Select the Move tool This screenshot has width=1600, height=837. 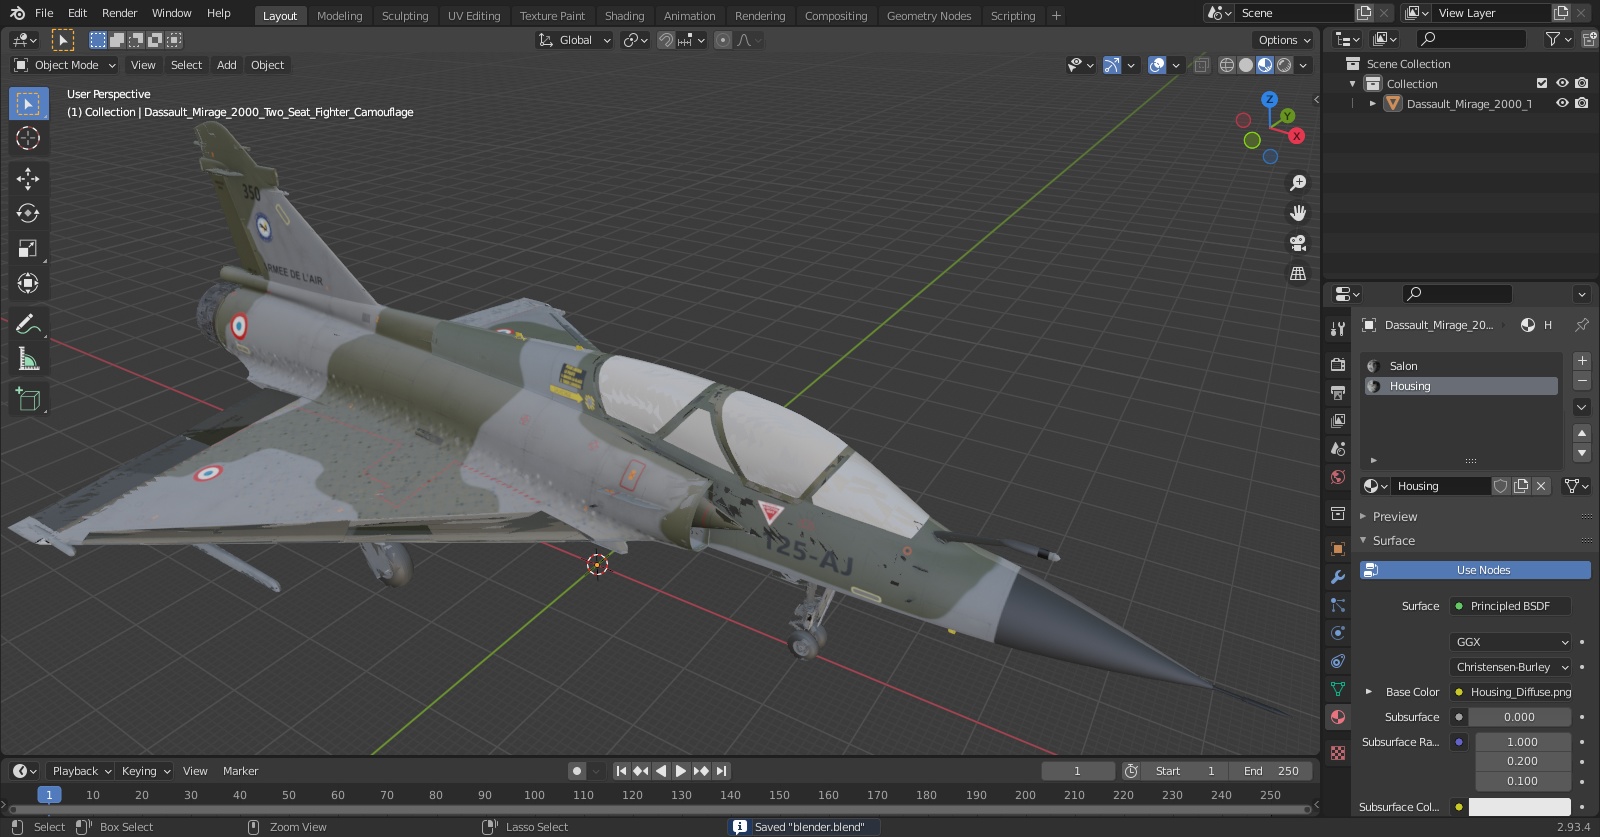(28, 178)
